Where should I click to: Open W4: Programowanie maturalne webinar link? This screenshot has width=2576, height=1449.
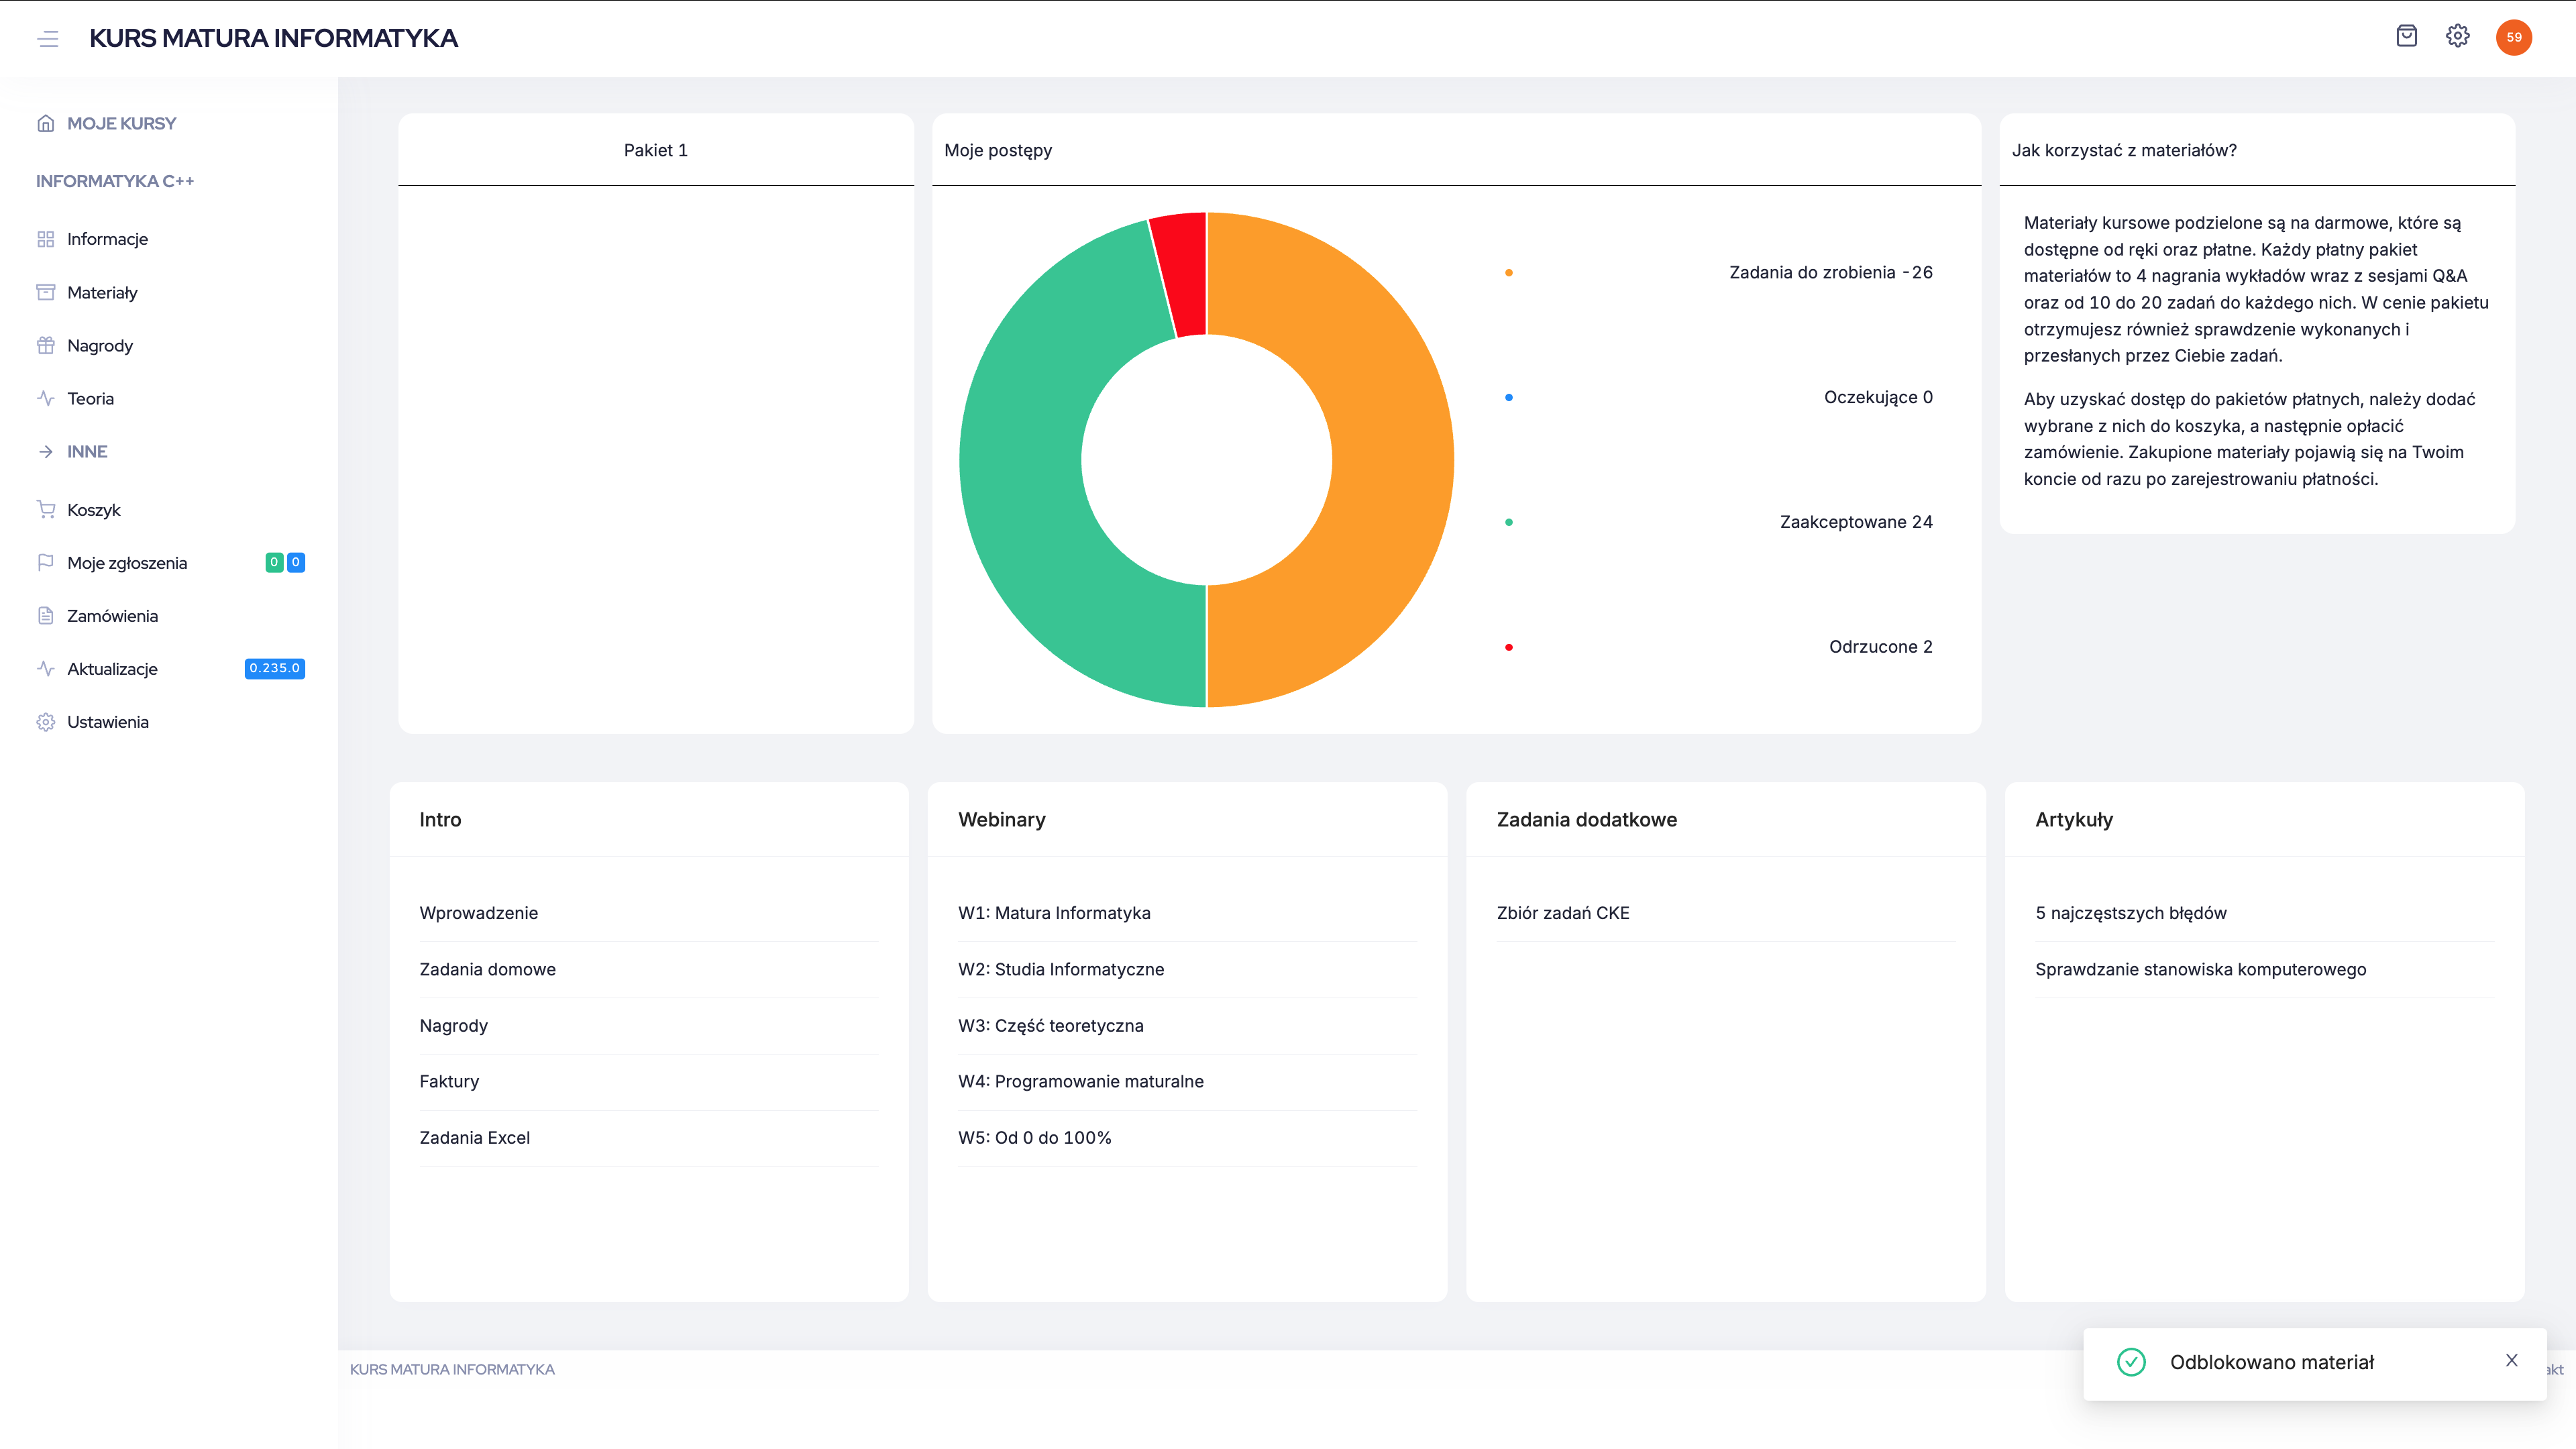tap(1080, 1081)
